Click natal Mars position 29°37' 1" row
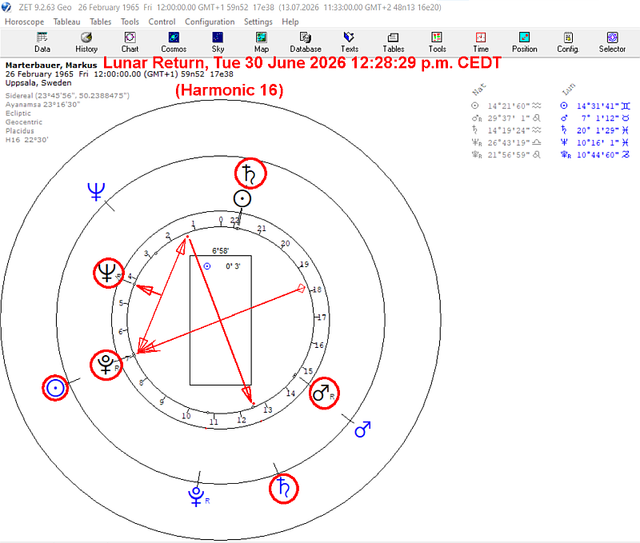Viewport: 640px width, 543px height. [x=506, y=118]
